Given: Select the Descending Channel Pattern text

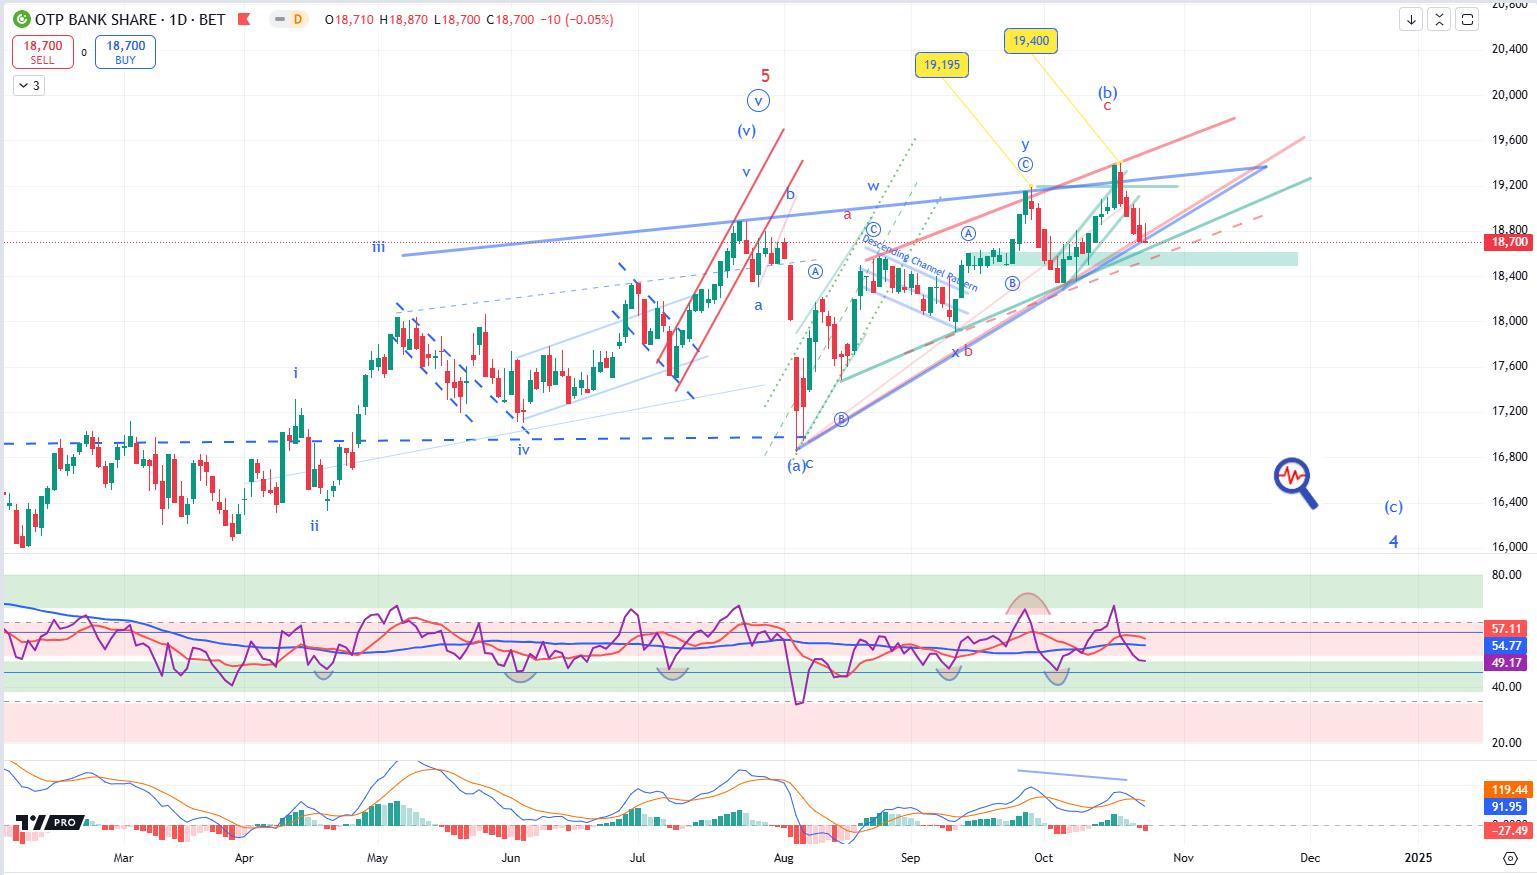Looking at the screenshot, I should 919,264.
